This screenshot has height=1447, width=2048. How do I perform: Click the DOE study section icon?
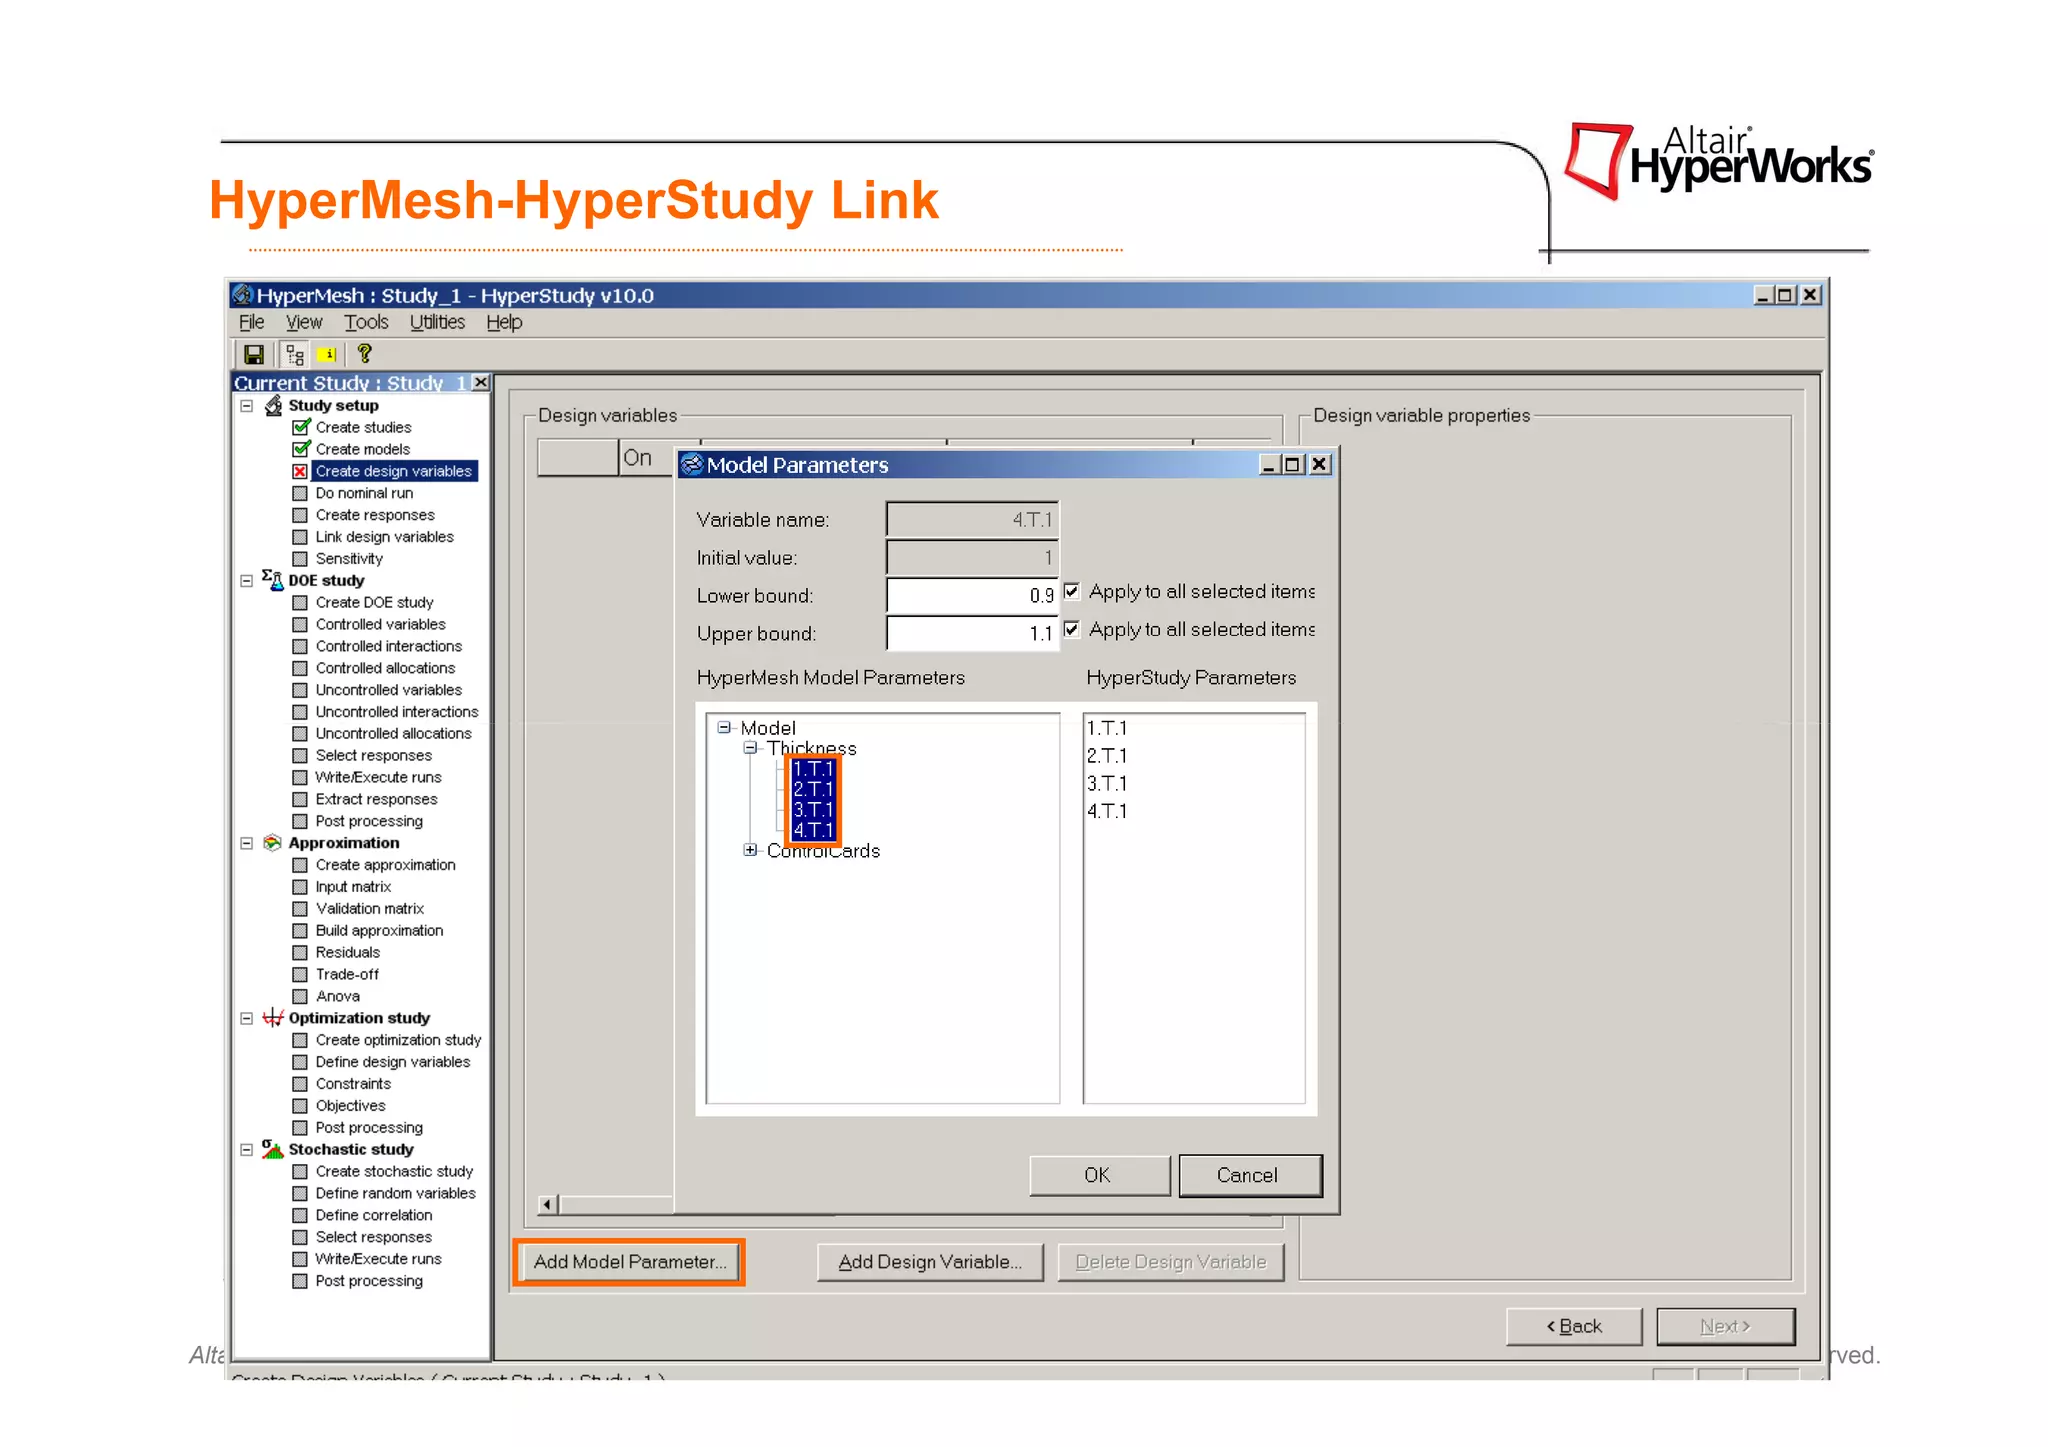tap(272, 580)
